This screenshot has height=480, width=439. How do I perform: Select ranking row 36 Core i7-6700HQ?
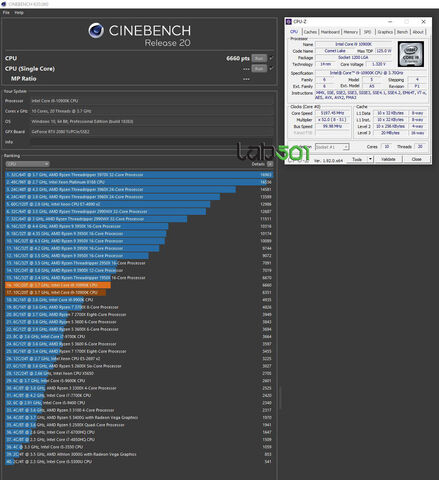click(139, 432)
